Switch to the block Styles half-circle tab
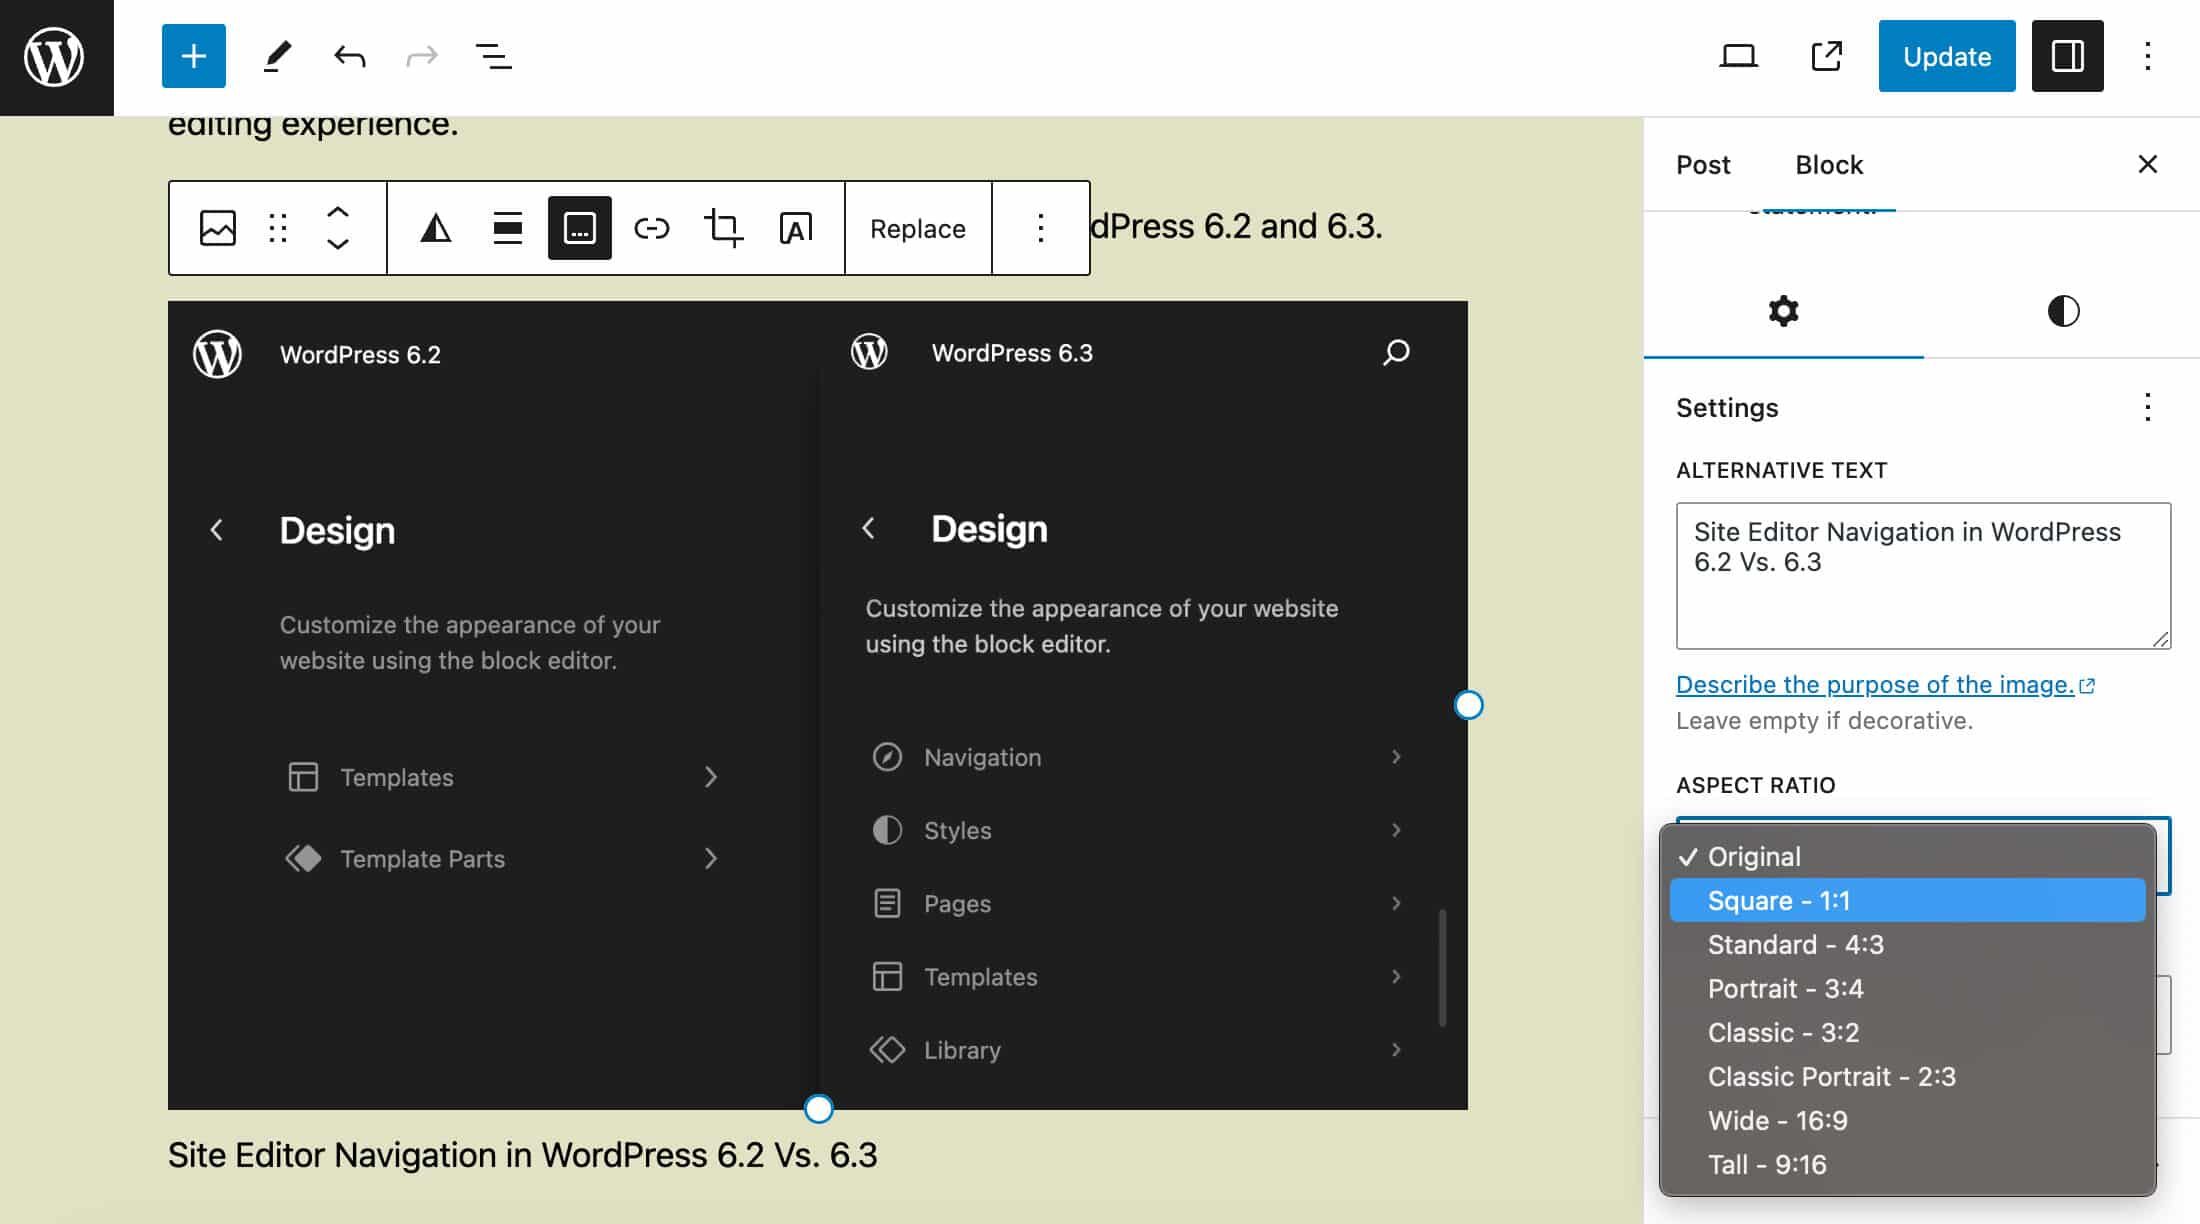Image resolution: width=2200 pixels, height=1224 pixels. click(x=2062, y=311)
